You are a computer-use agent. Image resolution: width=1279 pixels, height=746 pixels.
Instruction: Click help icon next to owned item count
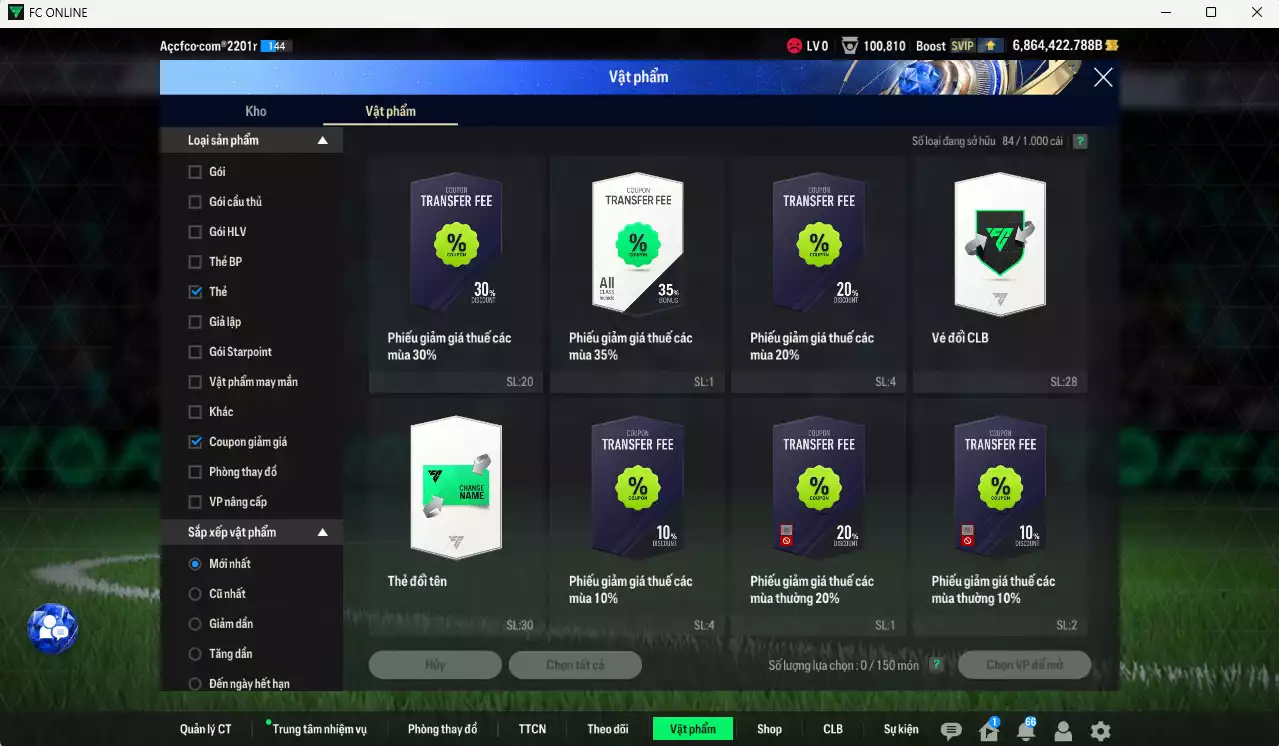pos(1080,142)
